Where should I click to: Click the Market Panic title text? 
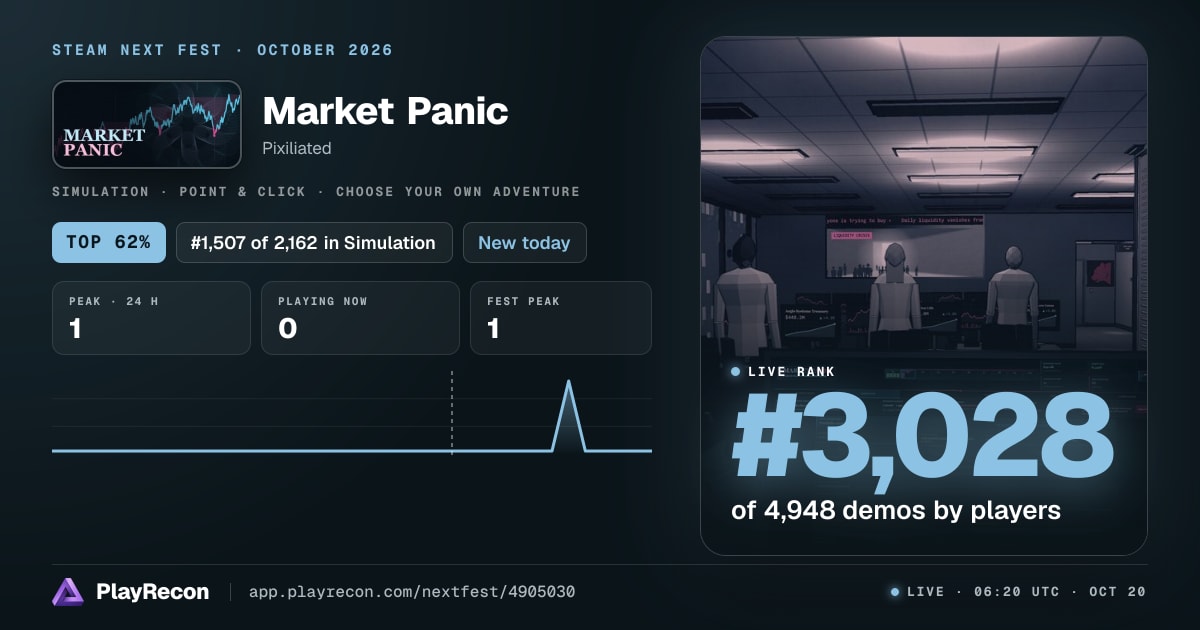click(385, 110)
